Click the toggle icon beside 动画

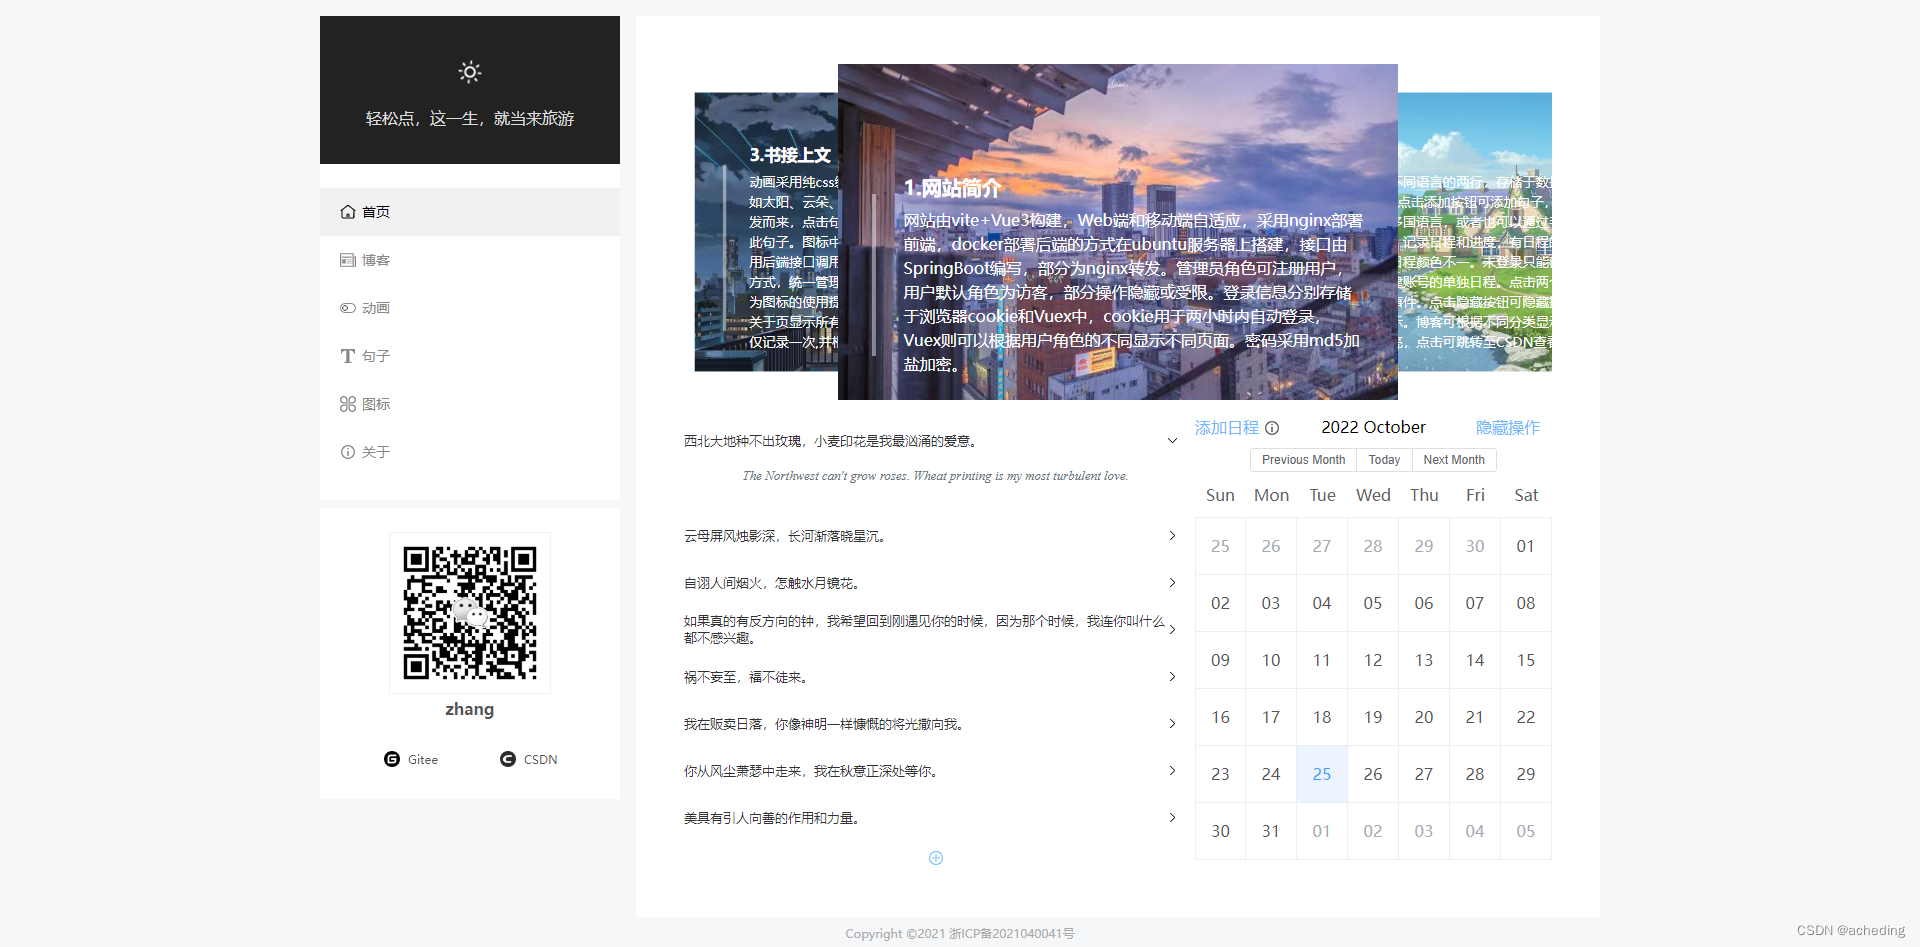pos(348,308)
